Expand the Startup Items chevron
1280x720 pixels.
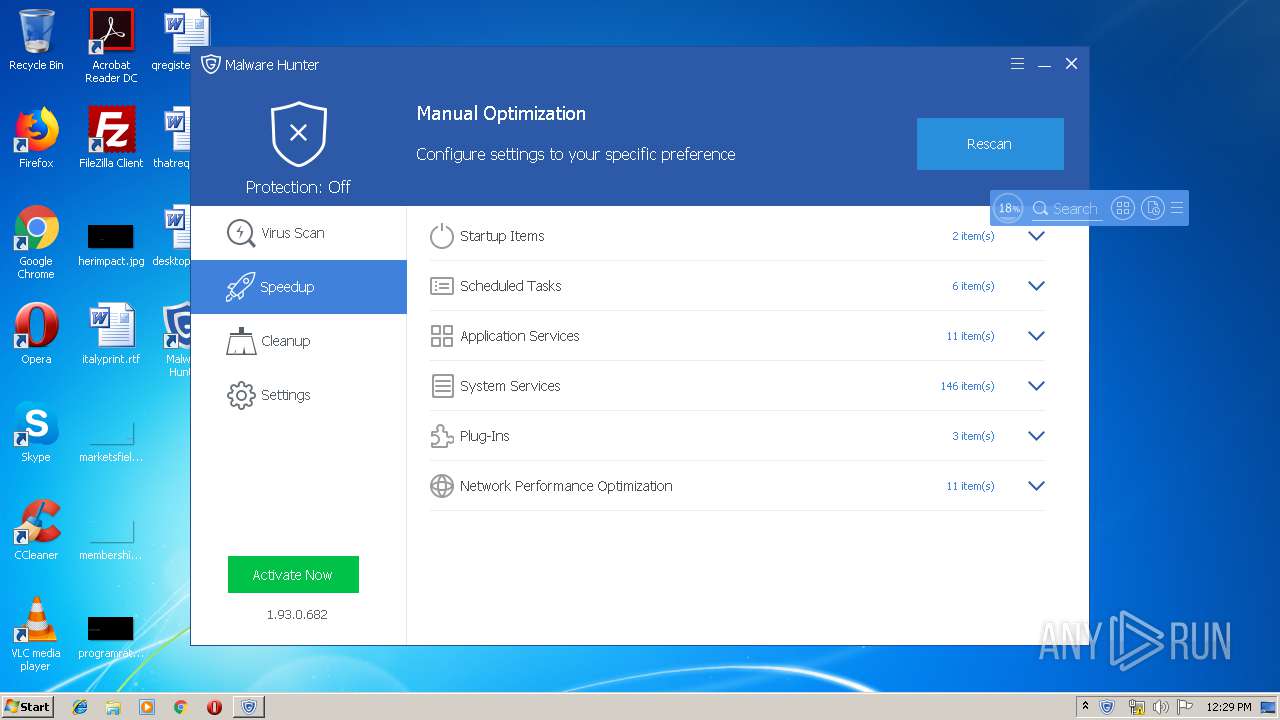(x=1036, y=236)
